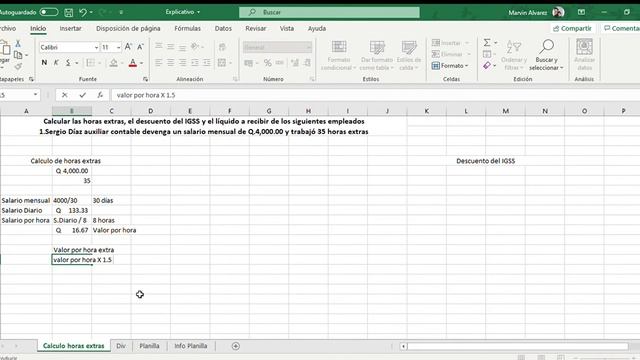The image size is (640, 360).
Task: Click the wrap text icon
Action: 222,47
